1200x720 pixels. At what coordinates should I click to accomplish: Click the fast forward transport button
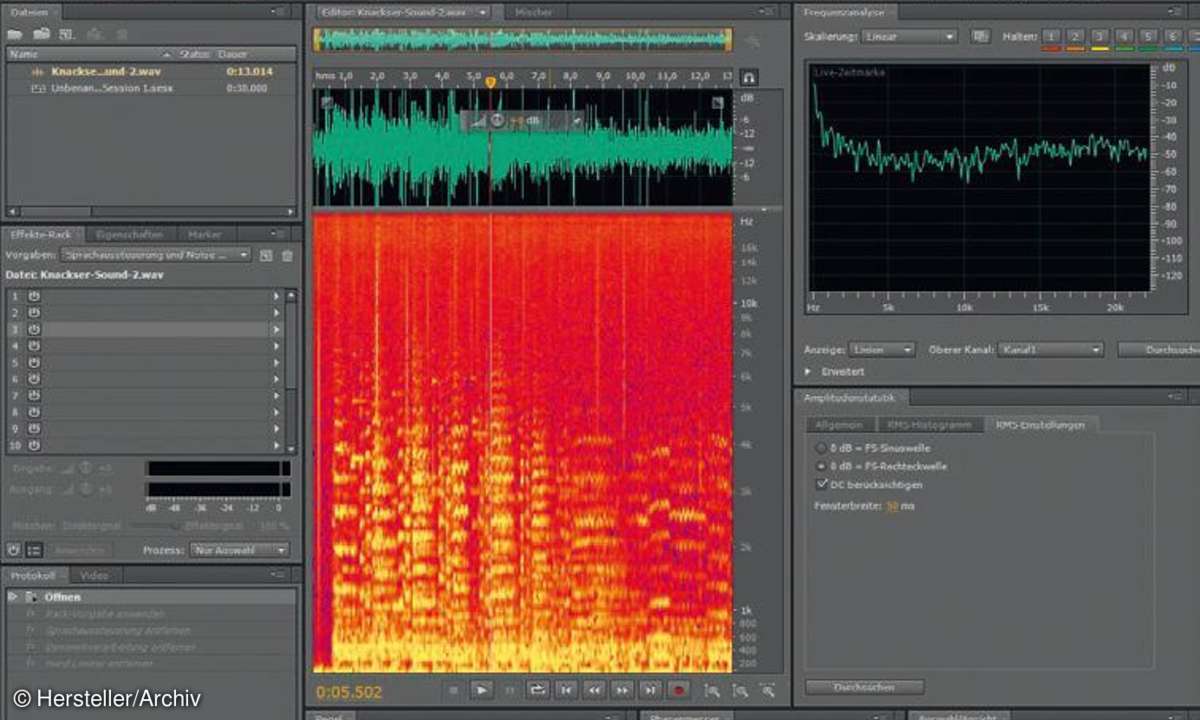pyautogui.click(x=622, y=689)
